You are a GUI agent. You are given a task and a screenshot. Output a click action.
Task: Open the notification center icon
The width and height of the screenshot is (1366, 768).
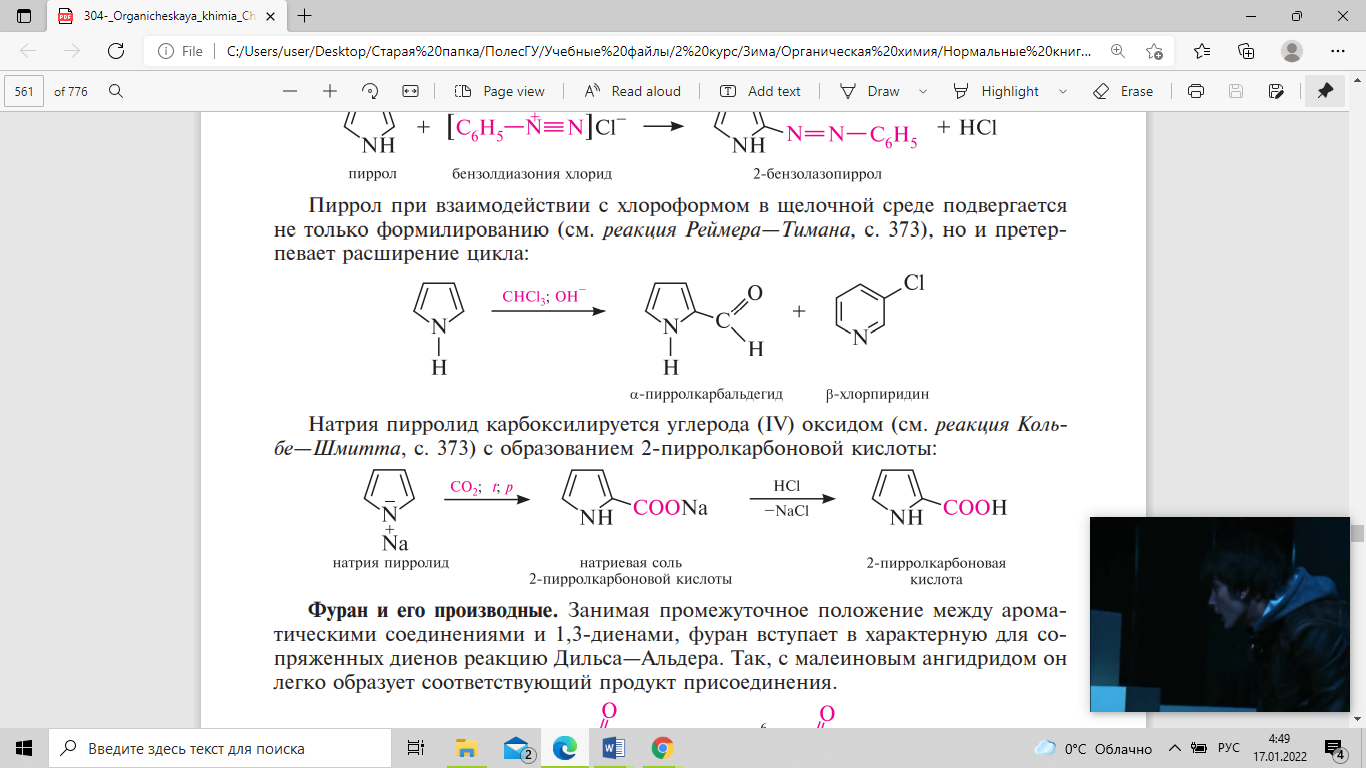click(x=1335, y=748)
